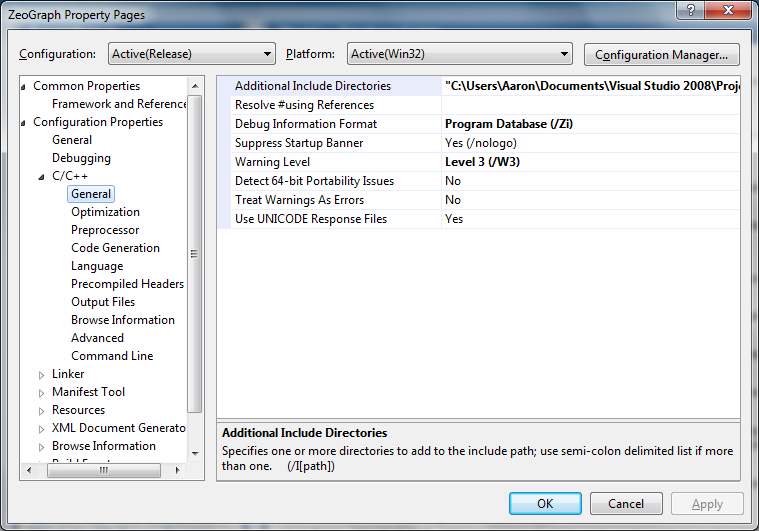Collapse the C/C++ tree node

[x=42, y=177]
